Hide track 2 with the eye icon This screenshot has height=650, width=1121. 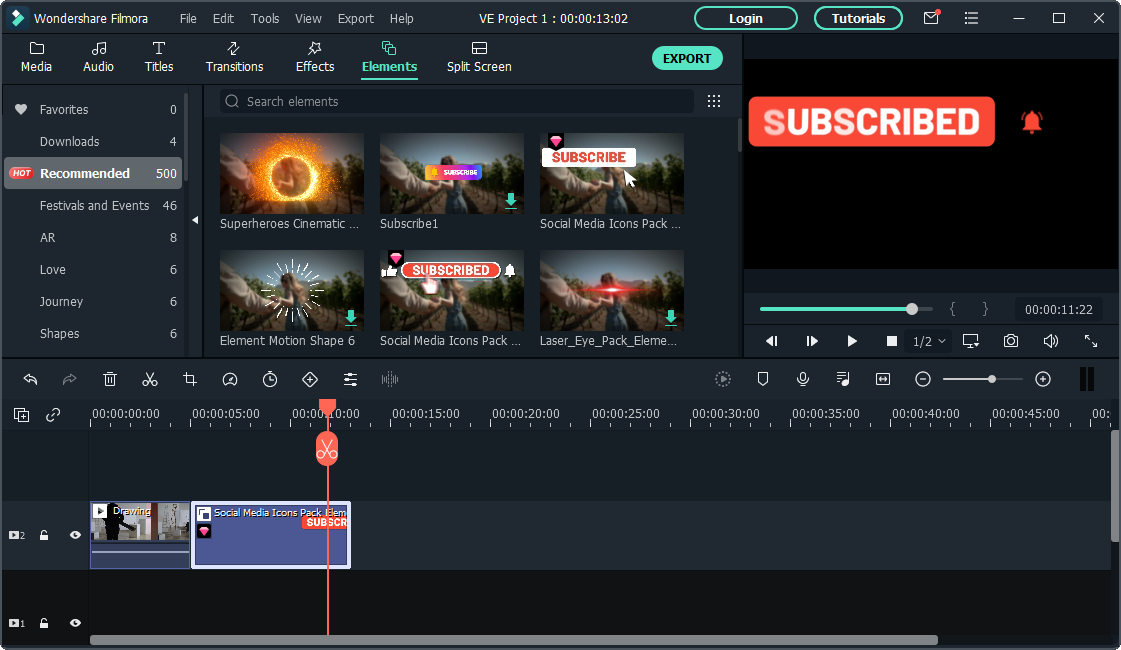75,535
